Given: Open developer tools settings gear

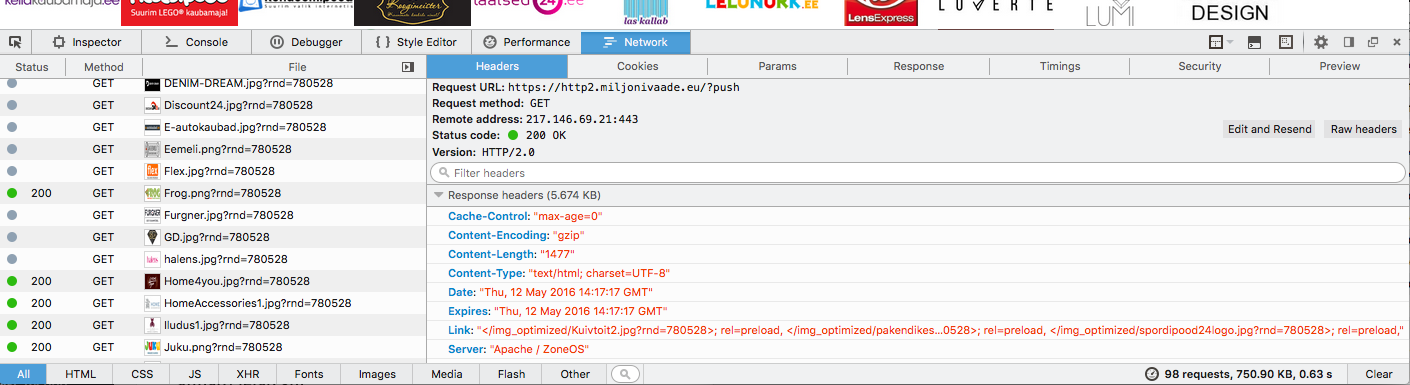Looking at the screenshot, I should [x=1321, y=42].
